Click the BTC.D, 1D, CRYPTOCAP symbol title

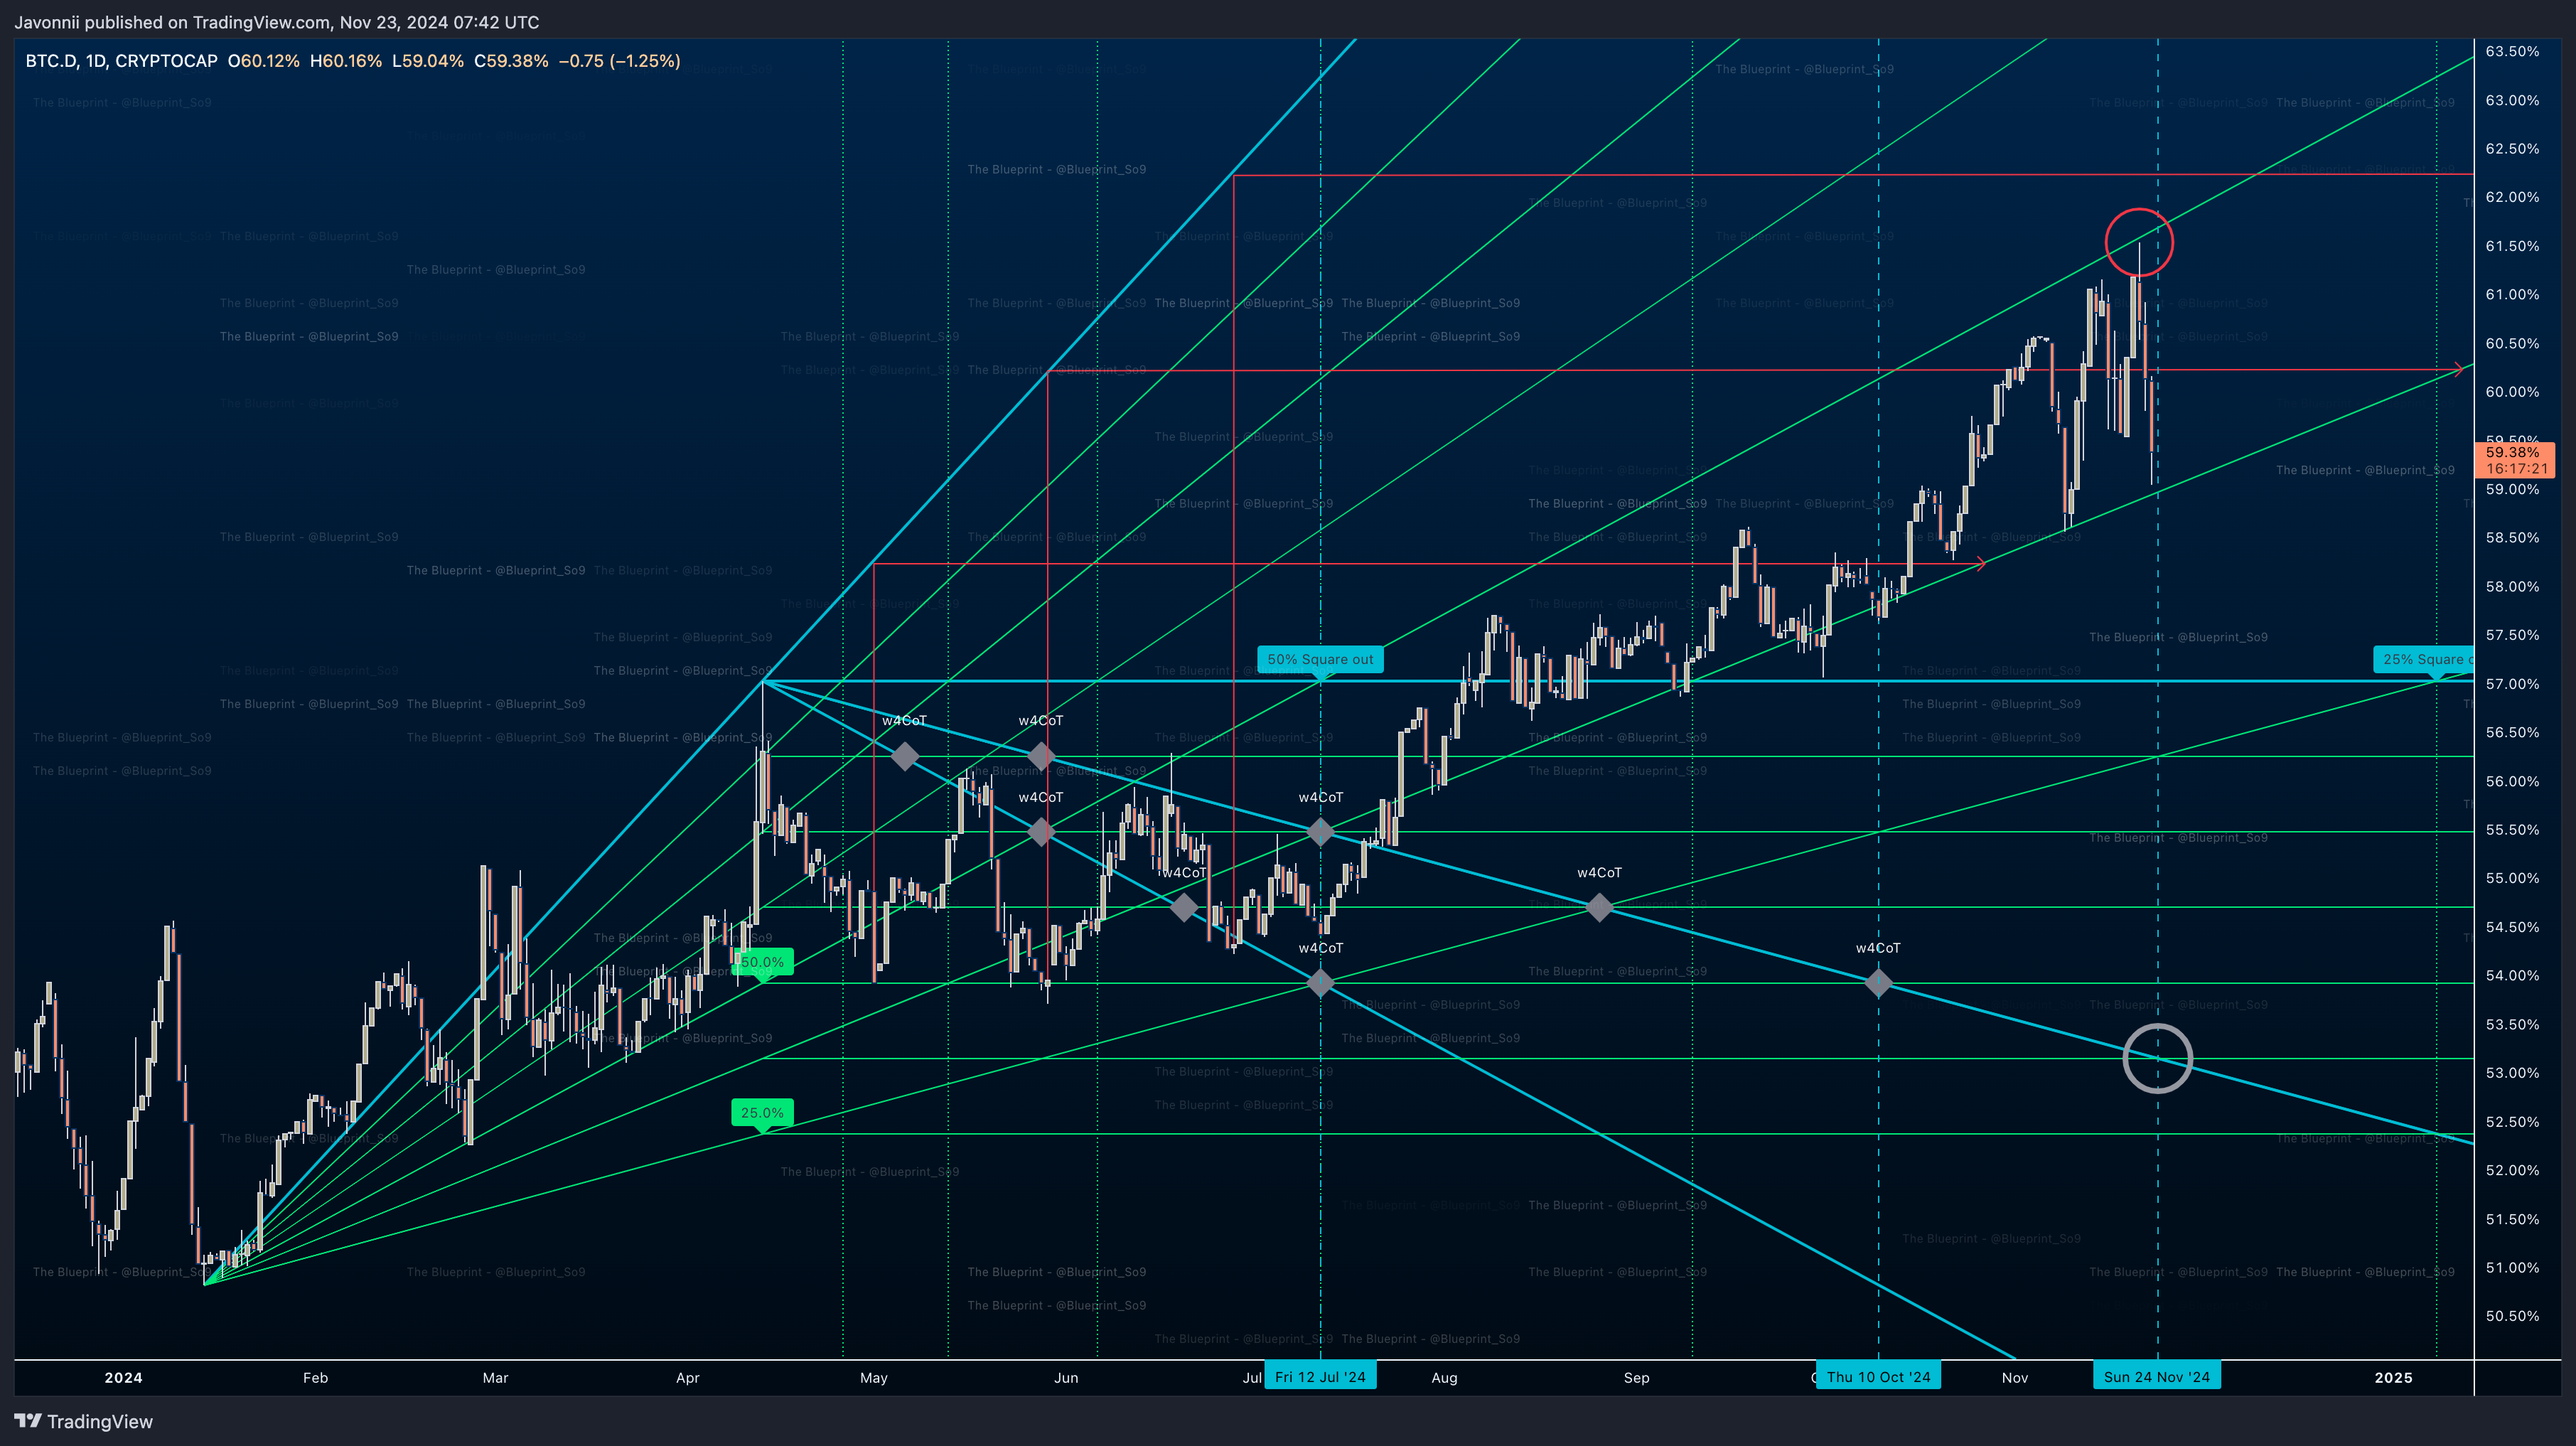tap(121, 61)
